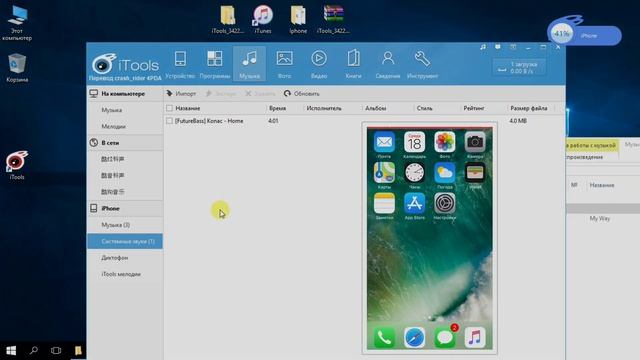This screenshot has height=360, width=640.
Task: Open the Recycle Bin on desktop
Action: click(x=17, y=68)
